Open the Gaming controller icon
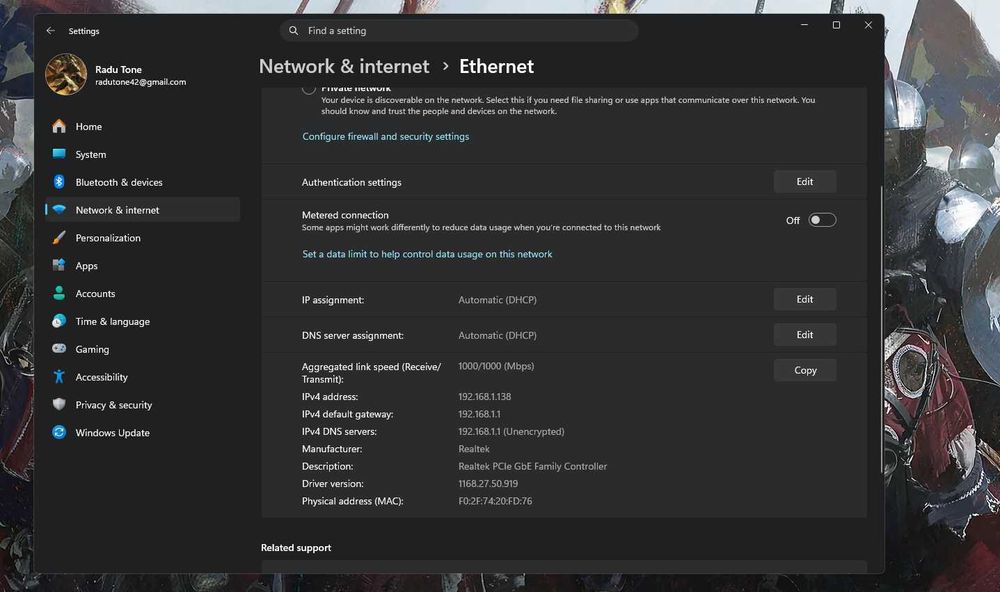 [x=59, y=349]
